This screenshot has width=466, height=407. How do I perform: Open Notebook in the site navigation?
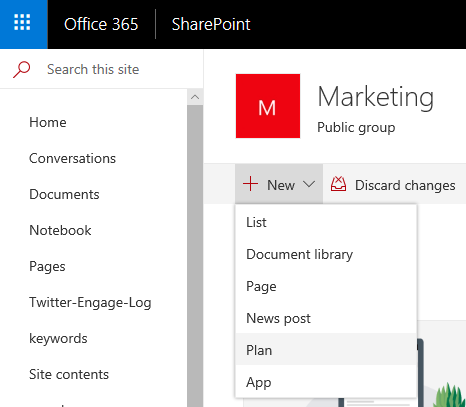(x=60, y=230)
